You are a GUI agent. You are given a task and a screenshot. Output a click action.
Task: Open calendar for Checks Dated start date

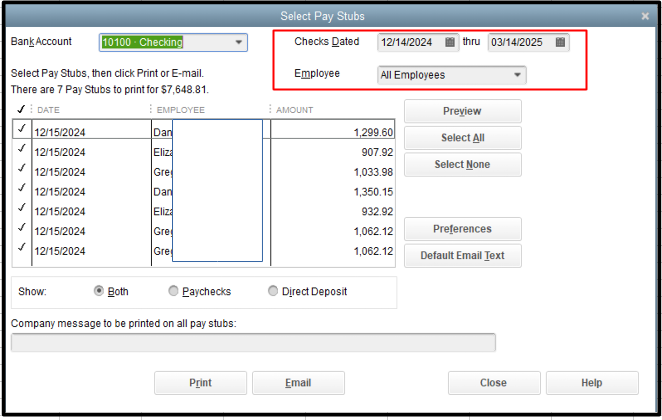coord(450,42)
